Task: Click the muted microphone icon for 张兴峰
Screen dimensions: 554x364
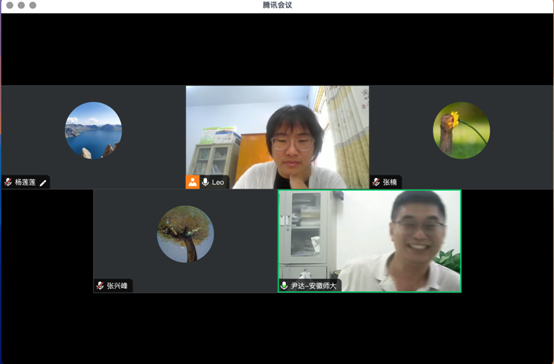Action: tap(100, 286)
